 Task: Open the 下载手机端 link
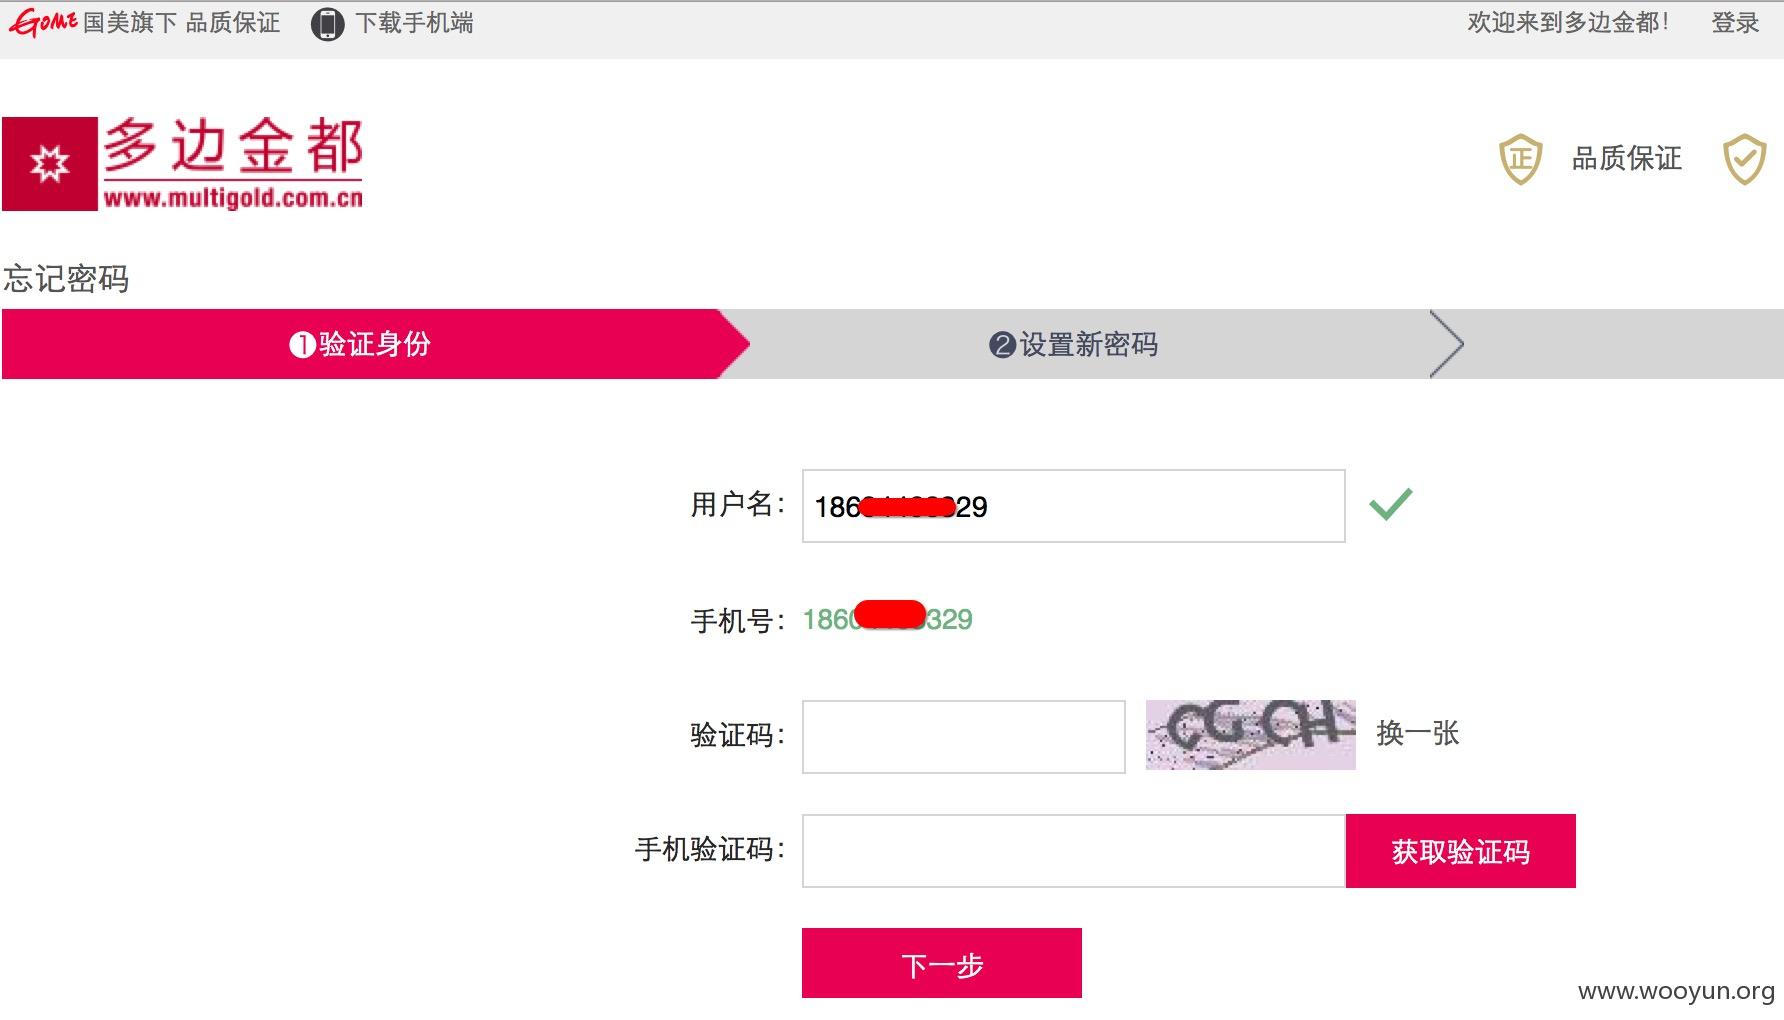point(415,23)
